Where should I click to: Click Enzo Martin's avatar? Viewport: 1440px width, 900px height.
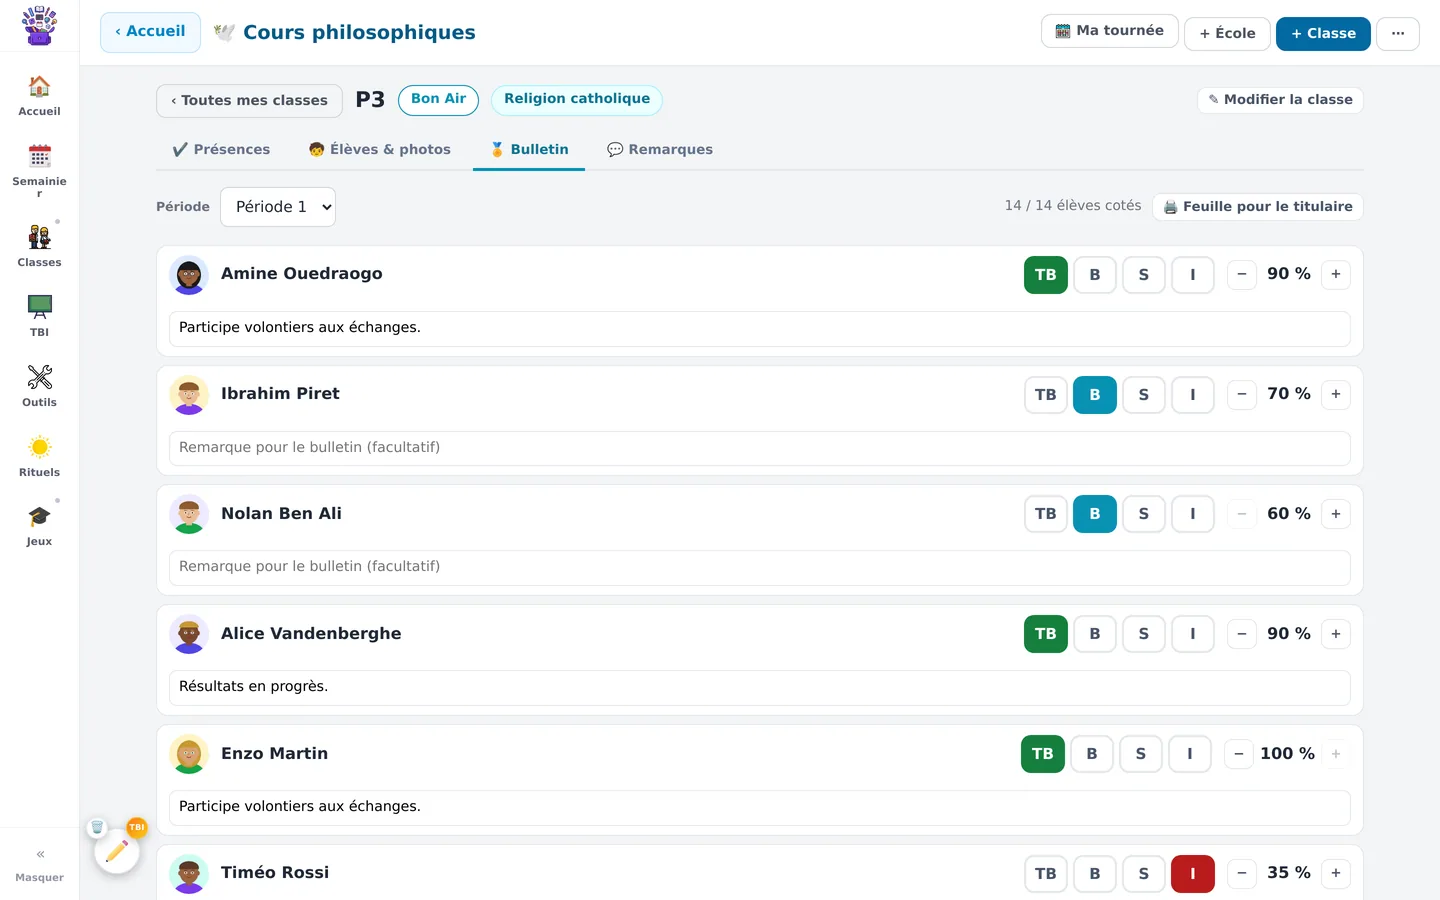(x=189, y=754)
